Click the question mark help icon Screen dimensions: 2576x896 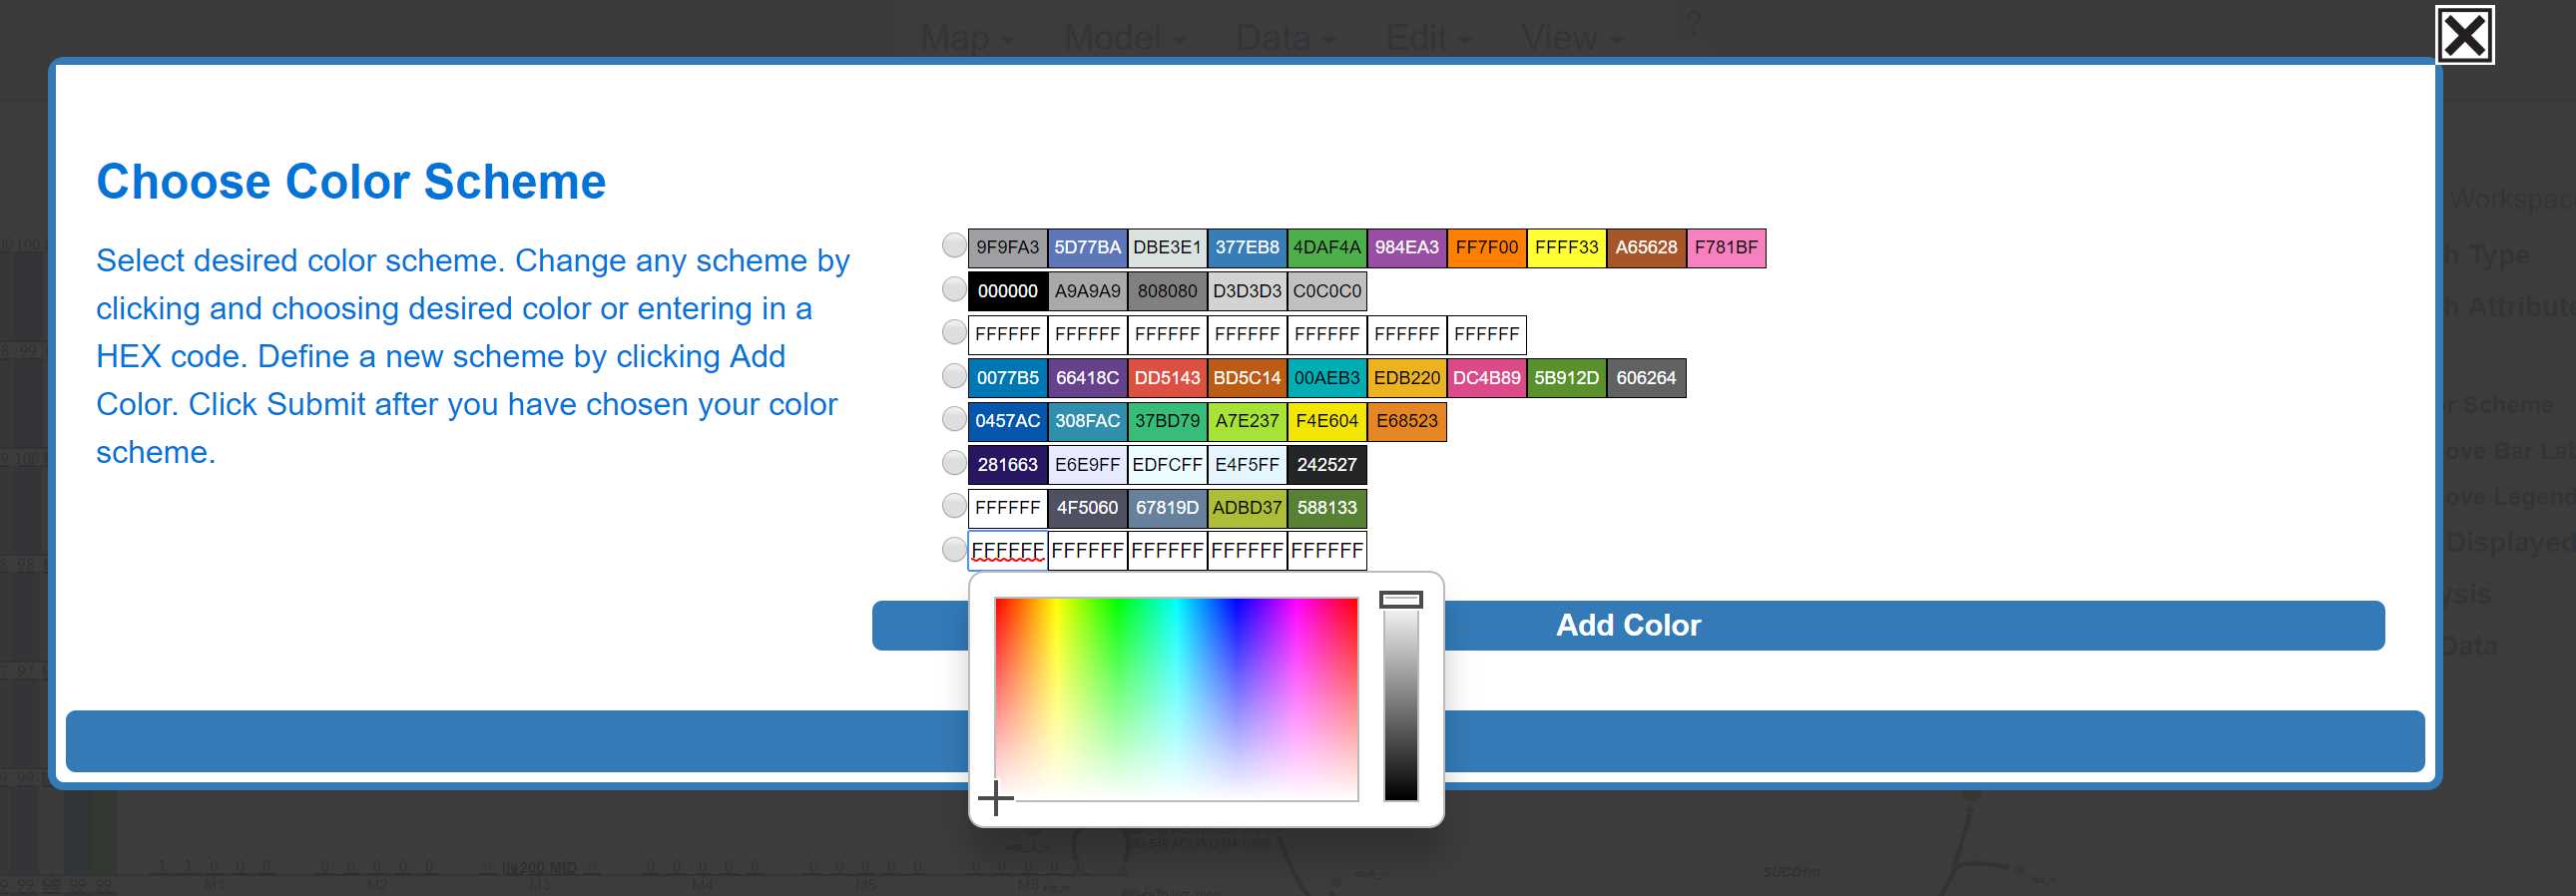click(1693, 24)
